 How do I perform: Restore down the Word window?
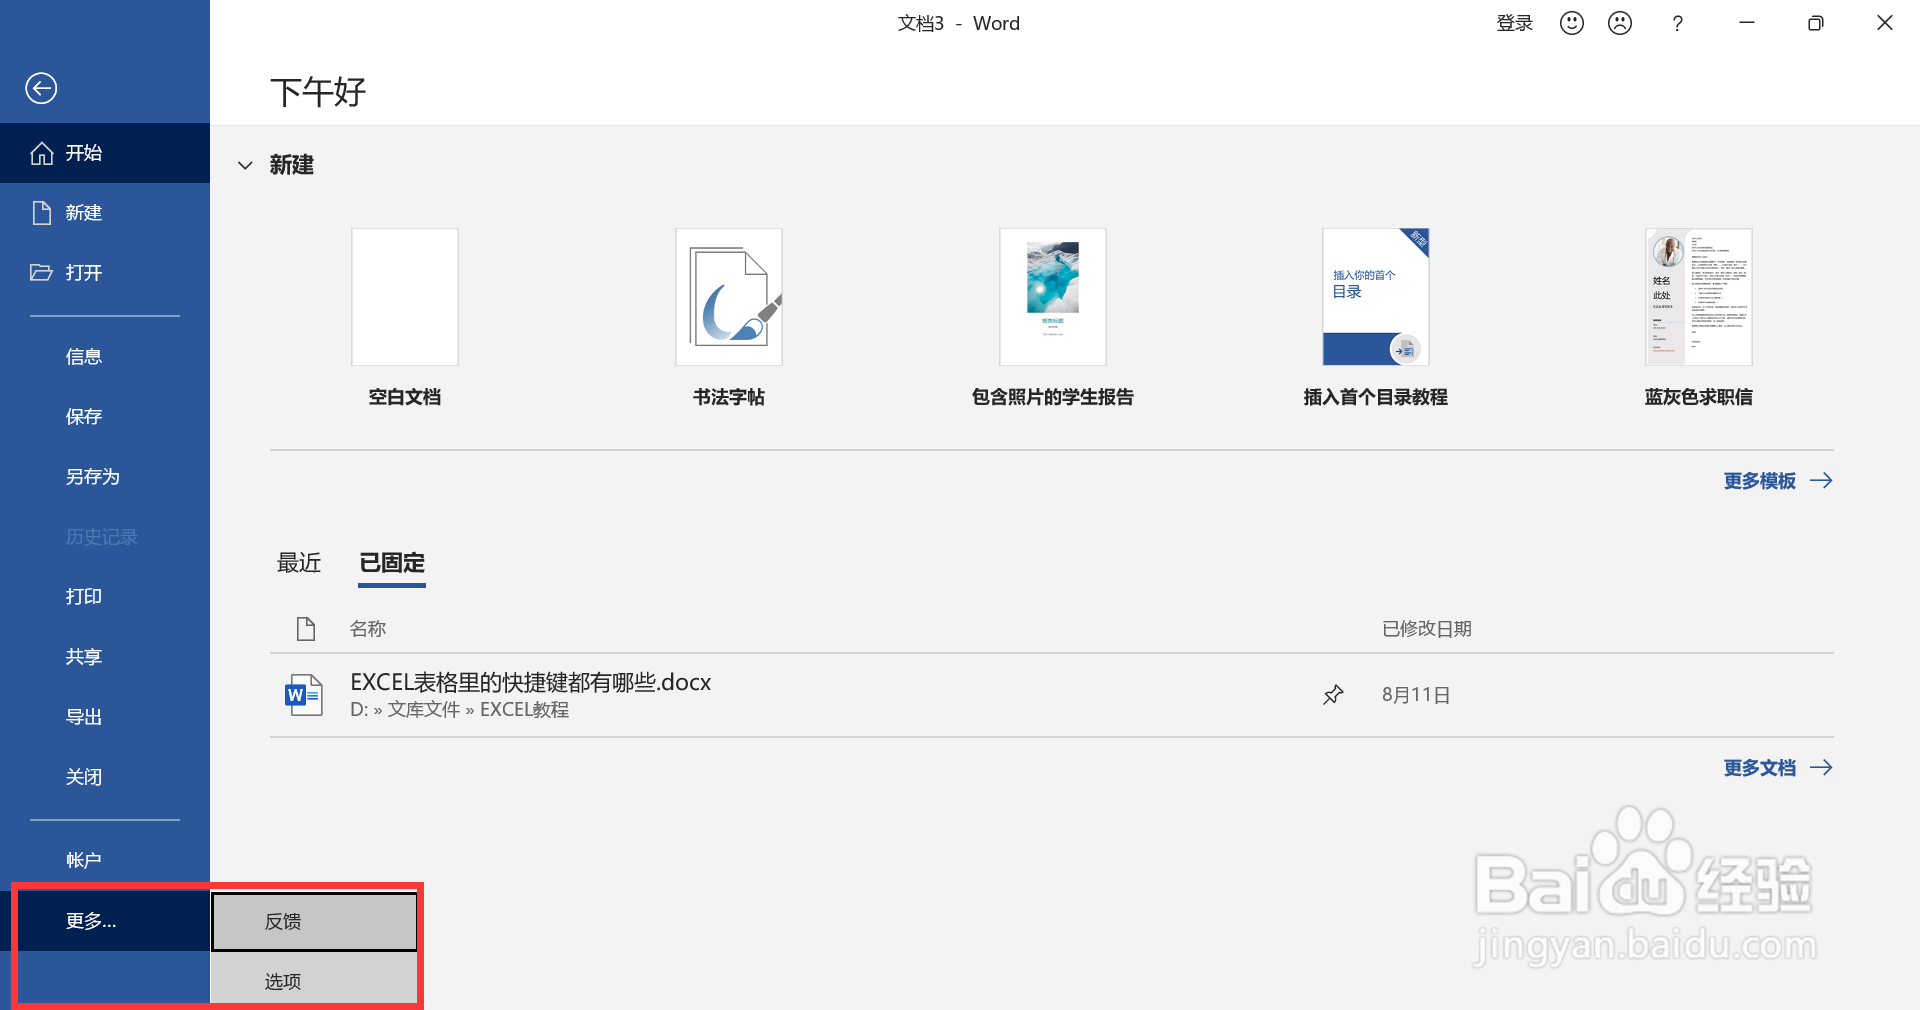[1816, 23]
